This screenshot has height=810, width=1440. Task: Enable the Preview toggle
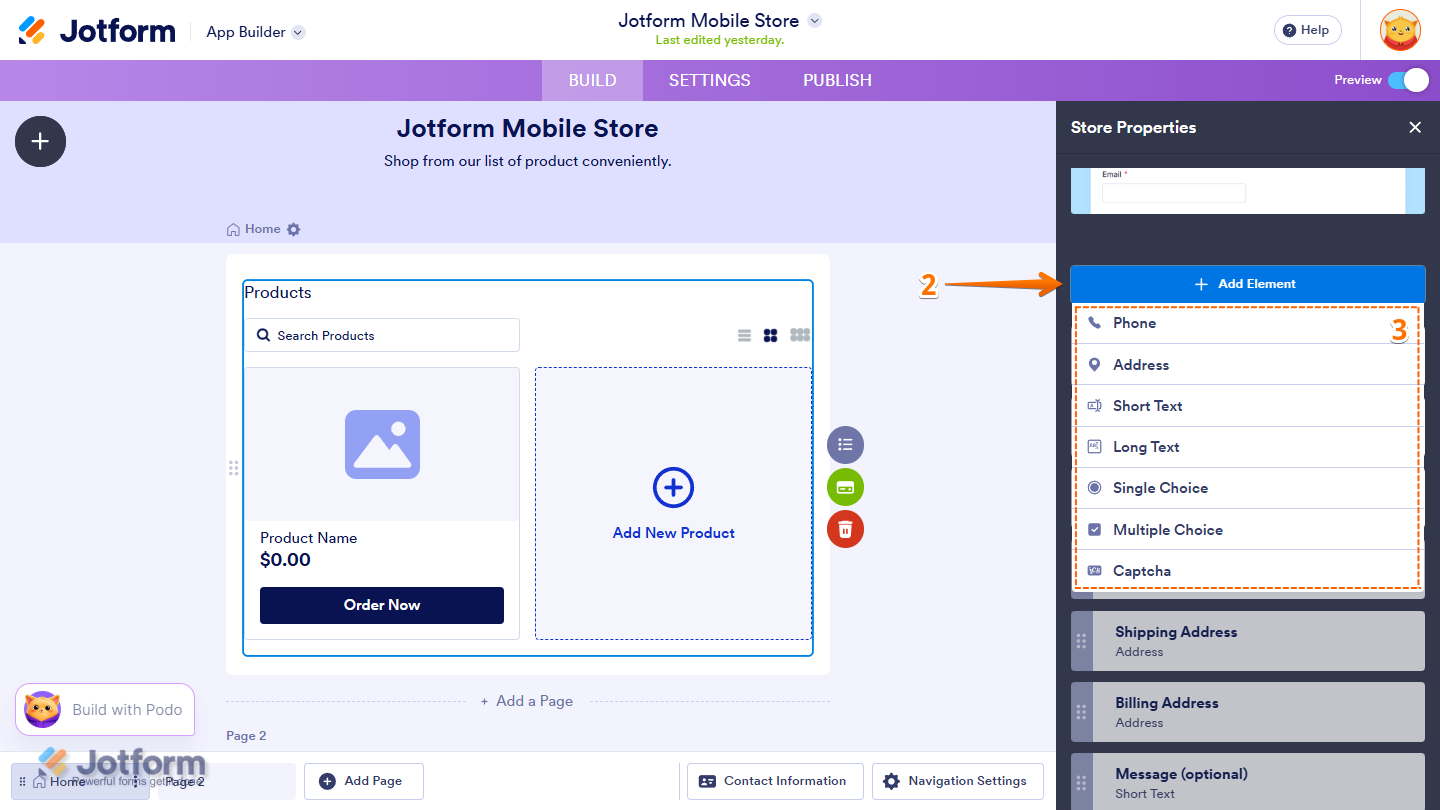1411,80
